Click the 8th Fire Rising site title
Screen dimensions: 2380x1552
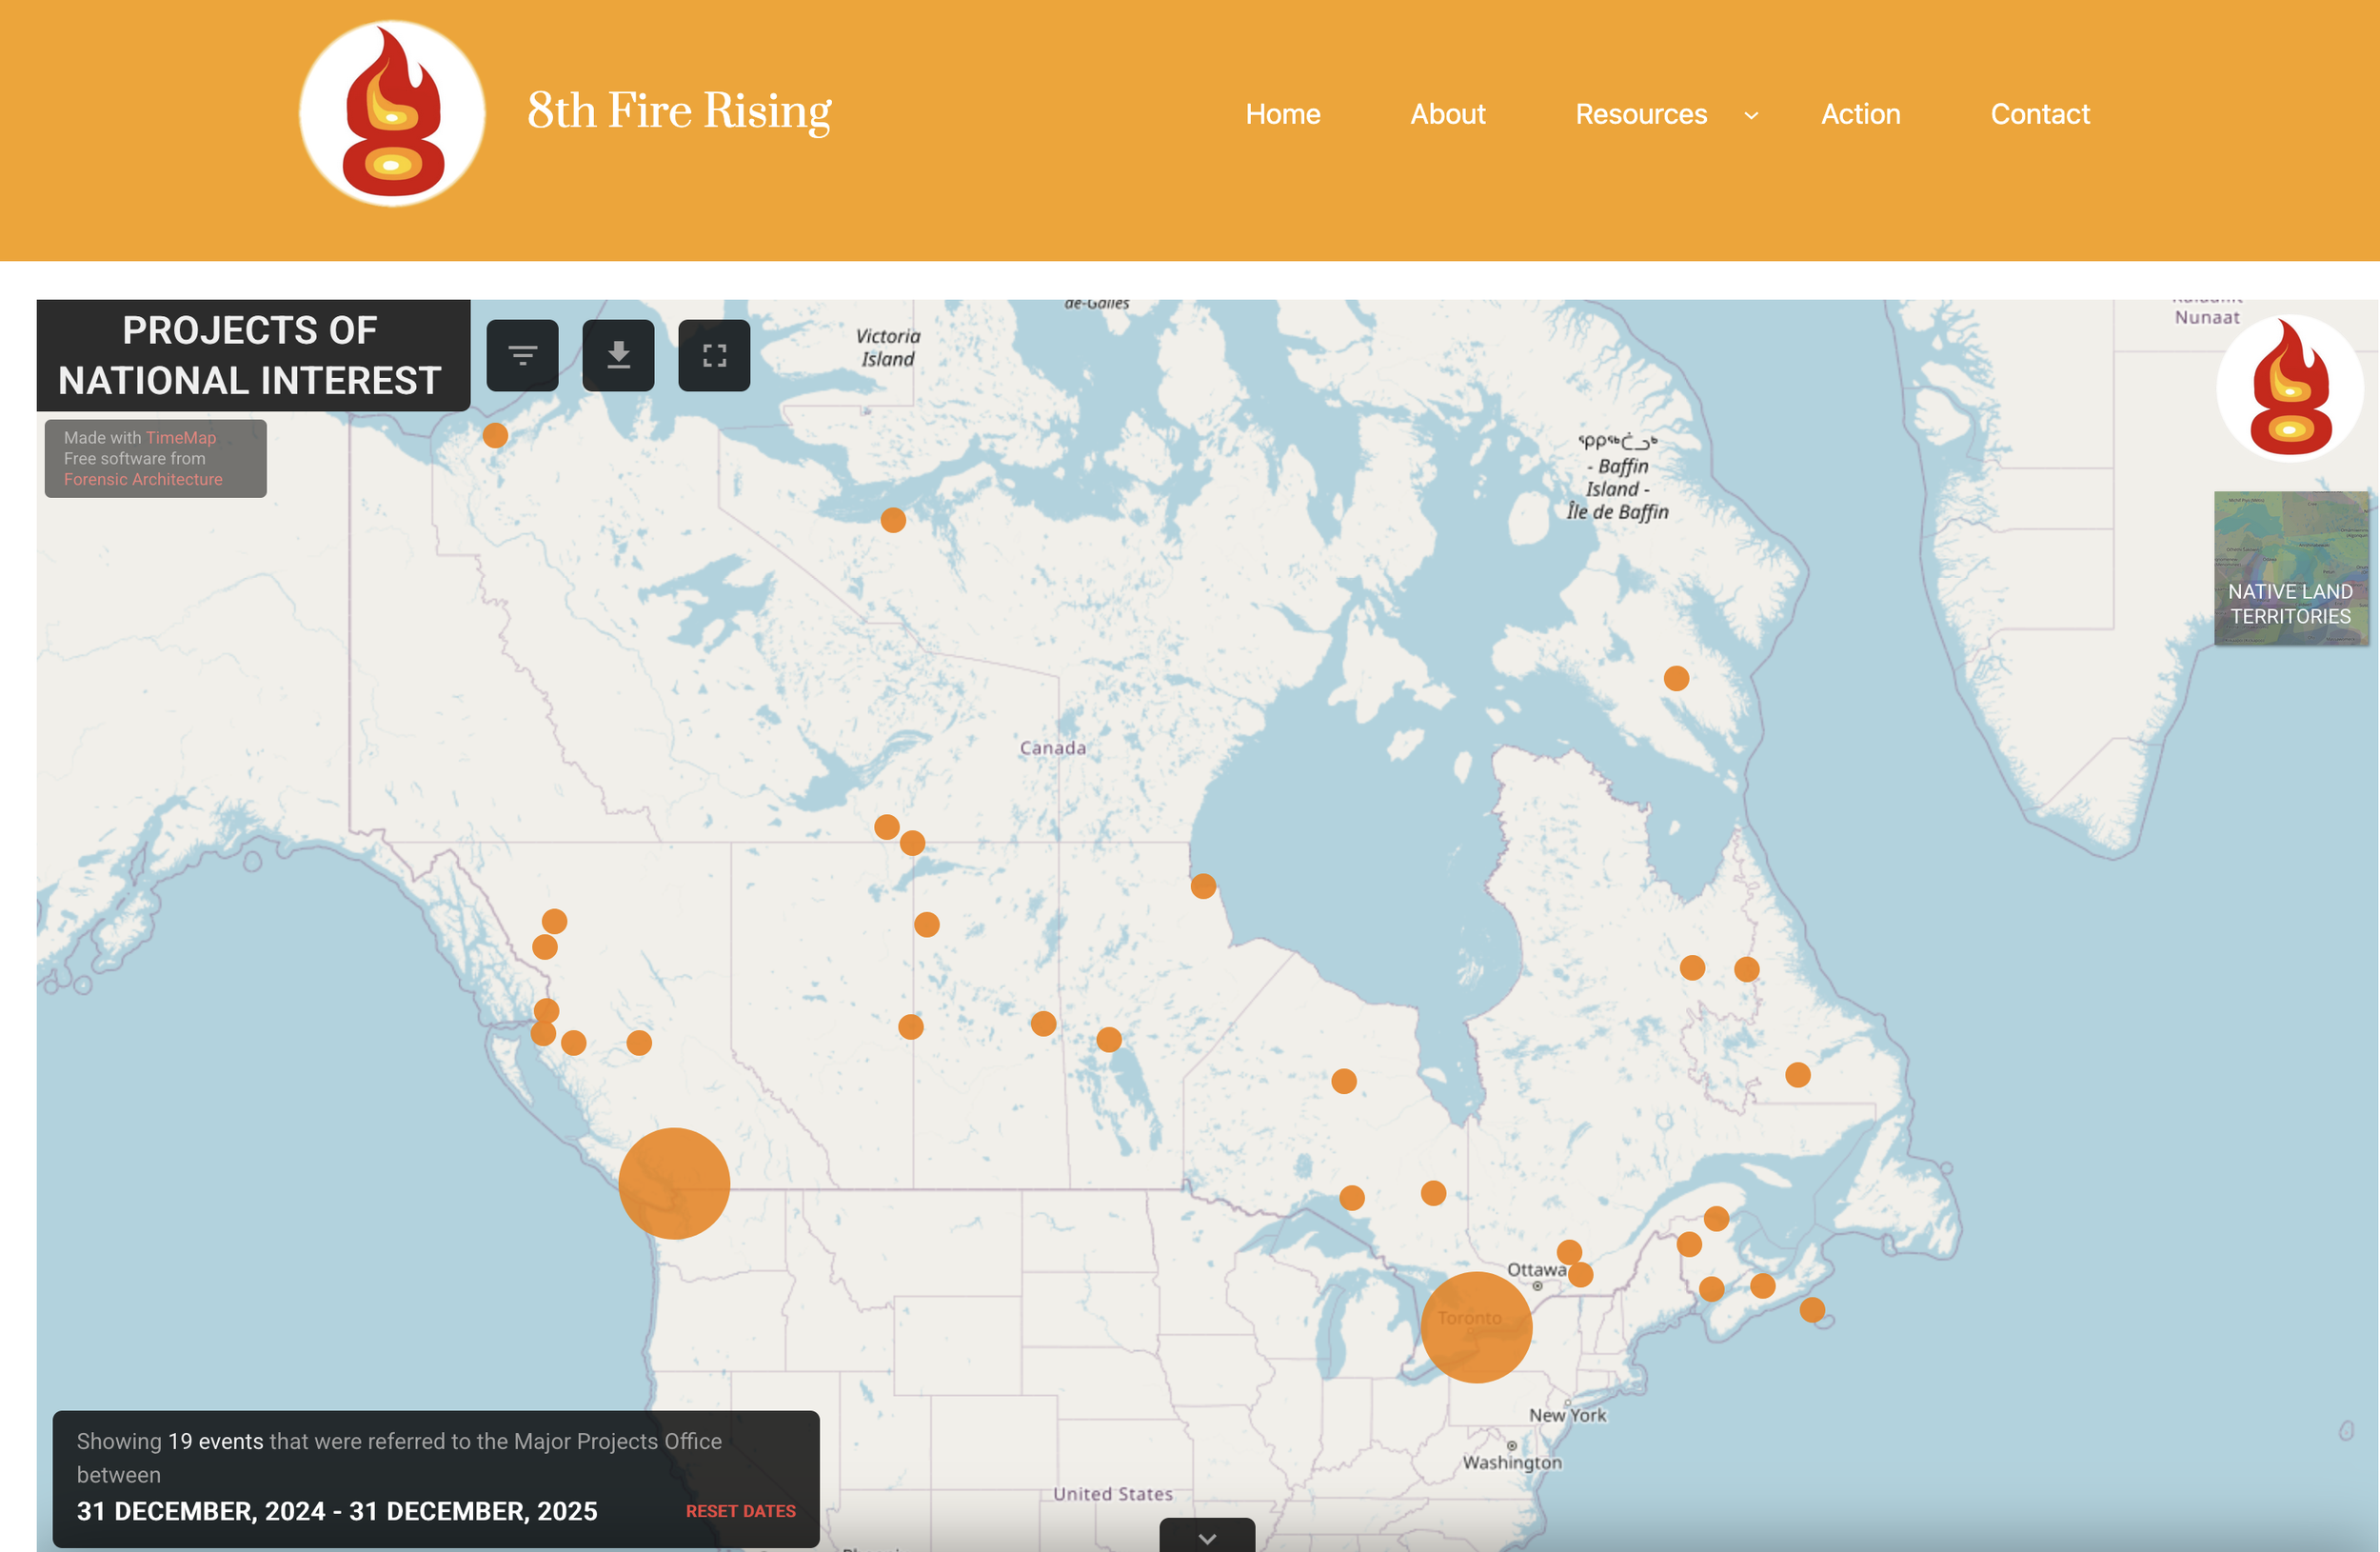point(679,111)
